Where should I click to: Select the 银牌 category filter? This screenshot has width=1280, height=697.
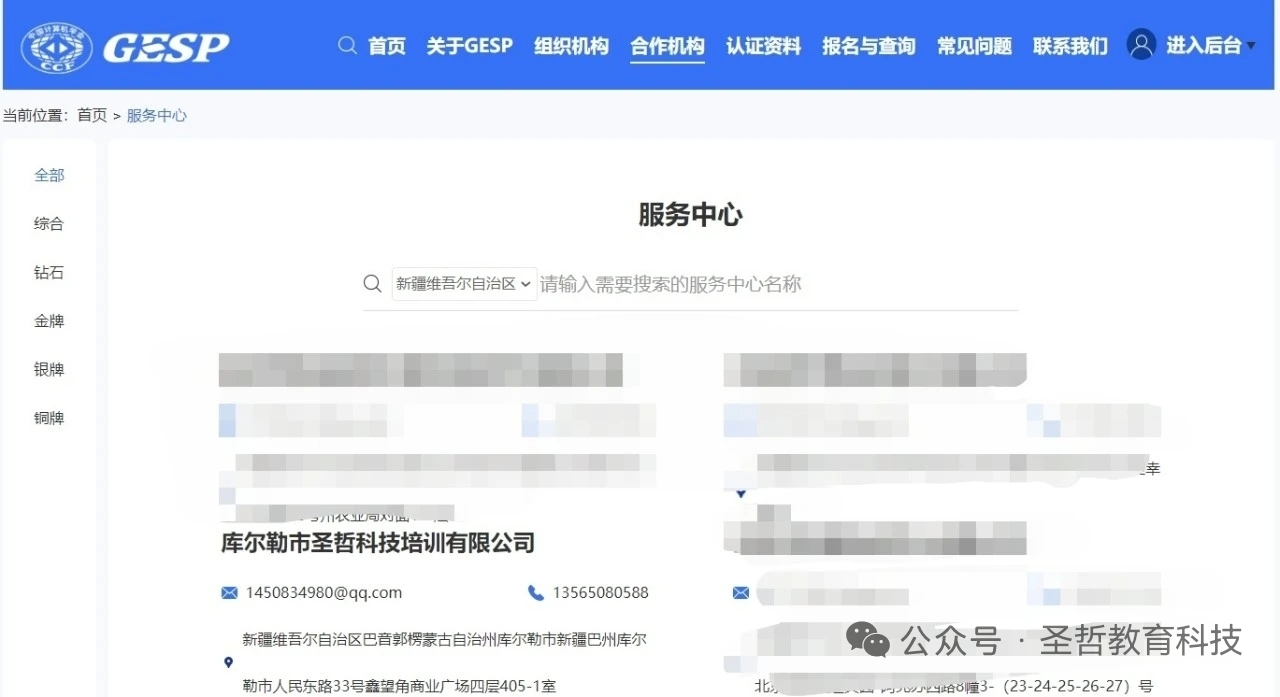coord(49,370)
